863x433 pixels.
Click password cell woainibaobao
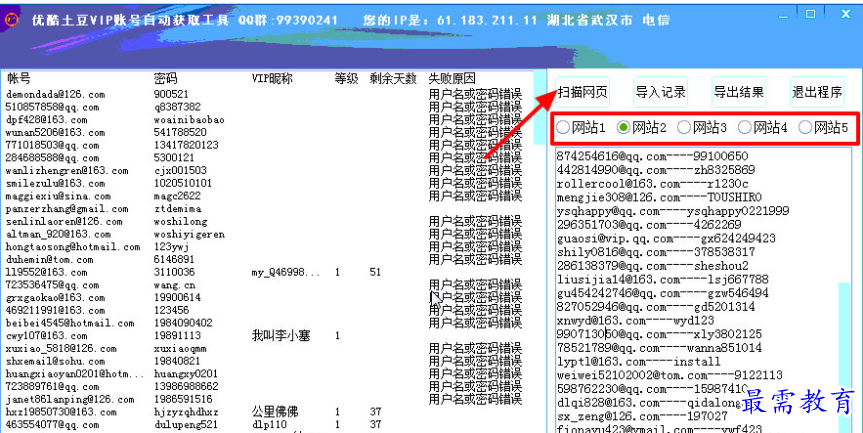click(x=189, y=120)
